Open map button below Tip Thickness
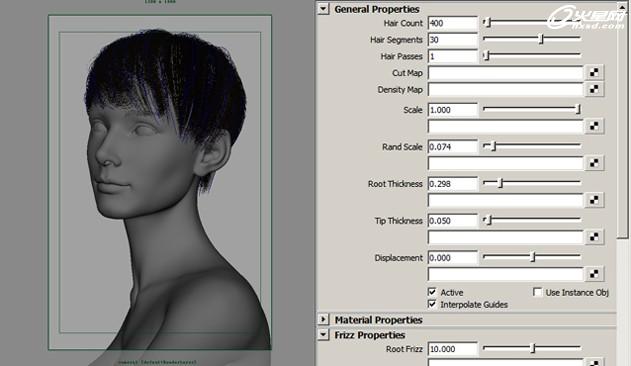The image size is (631, 366). coord(594,237)
